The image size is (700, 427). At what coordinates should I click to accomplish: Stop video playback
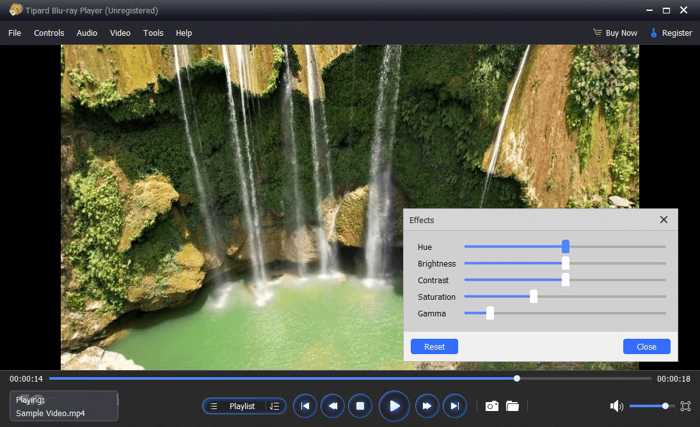(x=360, y=406)
